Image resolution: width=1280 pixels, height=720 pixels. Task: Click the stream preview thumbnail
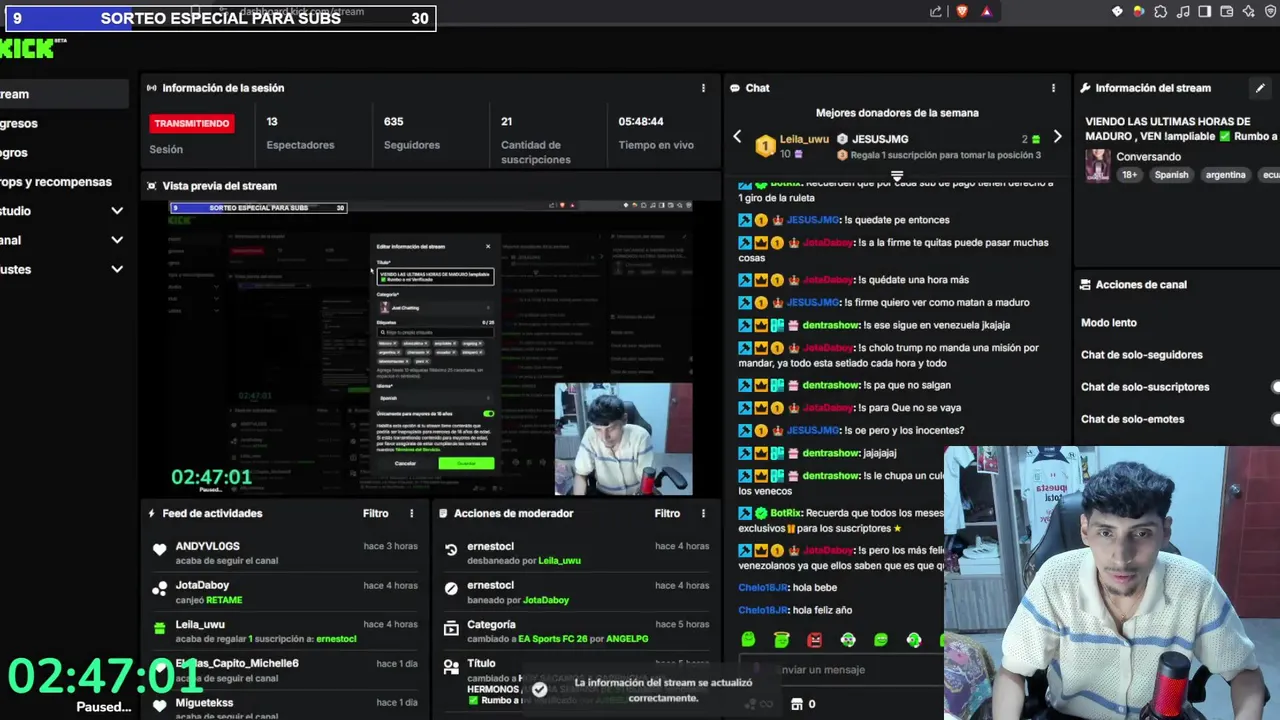430,348
